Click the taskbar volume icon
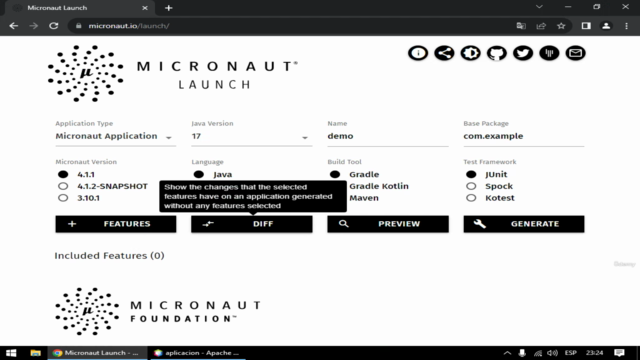Image resolution: width=640 pixels, height=360 pixels. click(552, 353)
